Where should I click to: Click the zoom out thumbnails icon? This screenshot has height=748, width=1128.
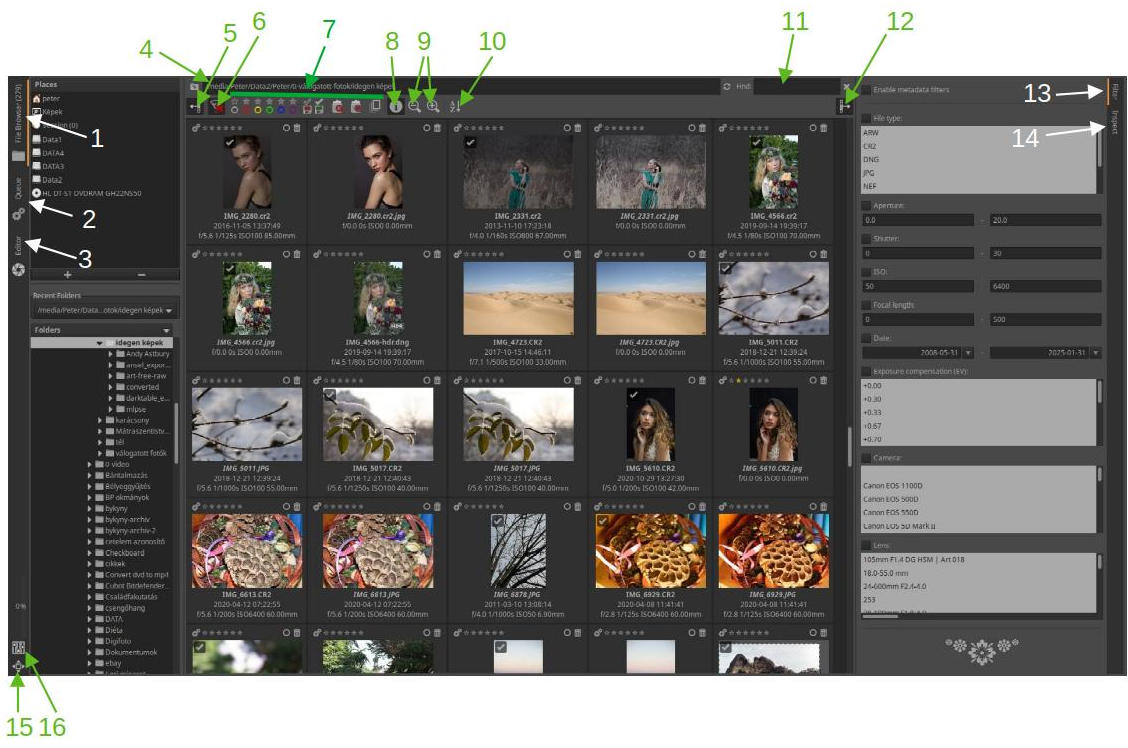click(x=414, y=105)
